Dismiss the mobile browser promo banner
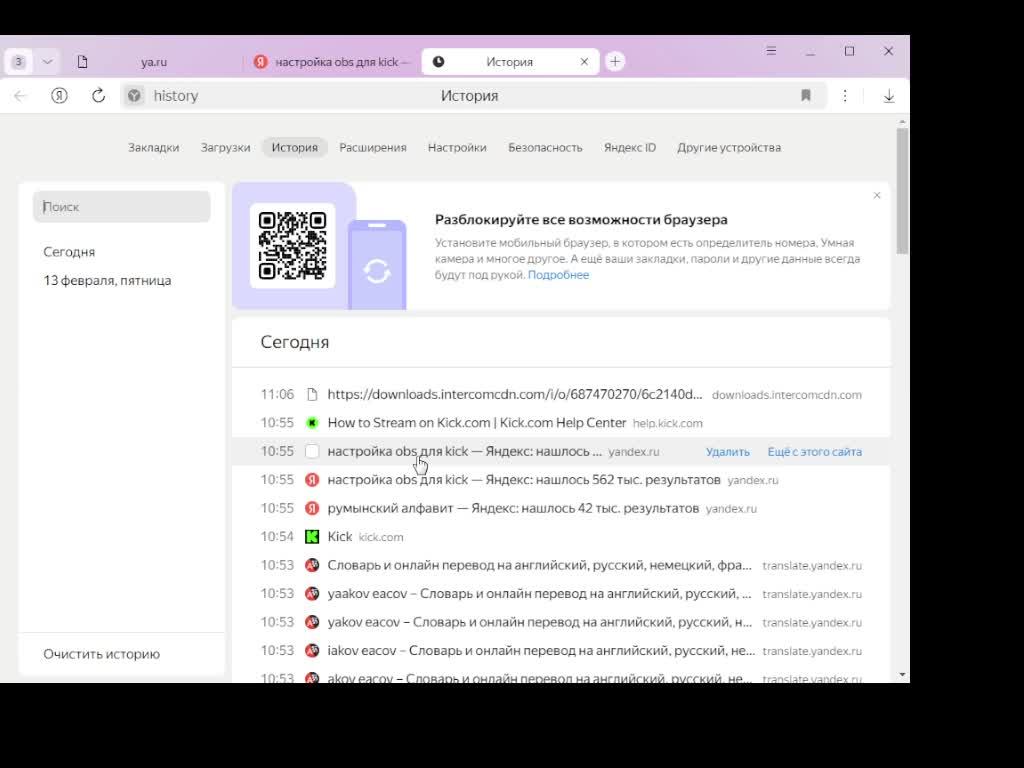Viewport: 1024px width, 768px height. pos(877,196)
